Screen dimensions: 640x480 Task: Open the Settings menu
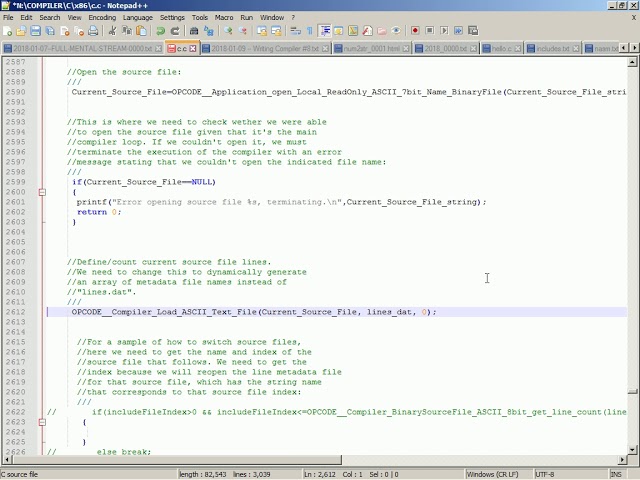pos(172,18)
